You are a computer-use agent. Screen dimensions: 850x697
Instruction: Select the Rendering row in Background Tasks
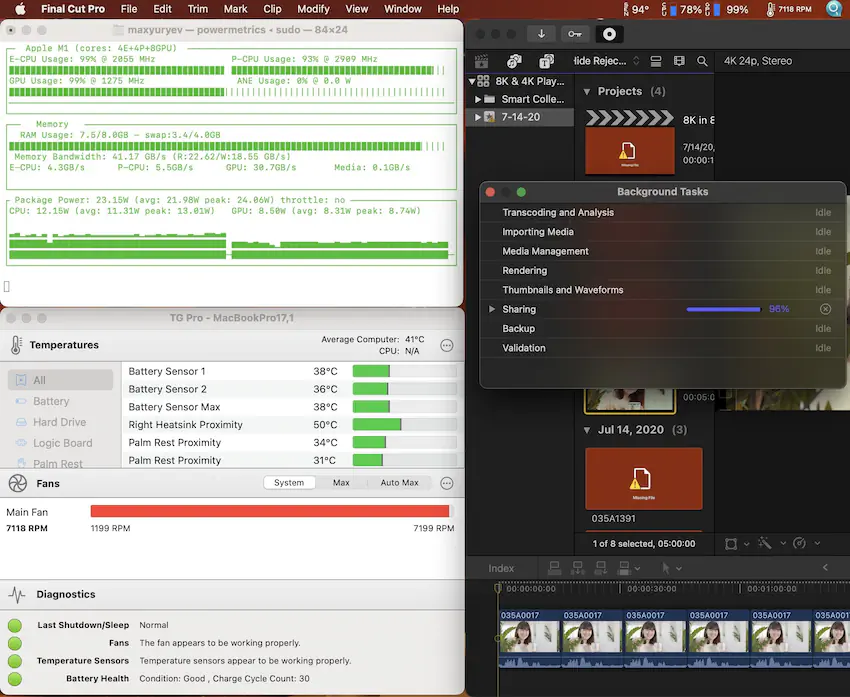(x=662, y=270)
